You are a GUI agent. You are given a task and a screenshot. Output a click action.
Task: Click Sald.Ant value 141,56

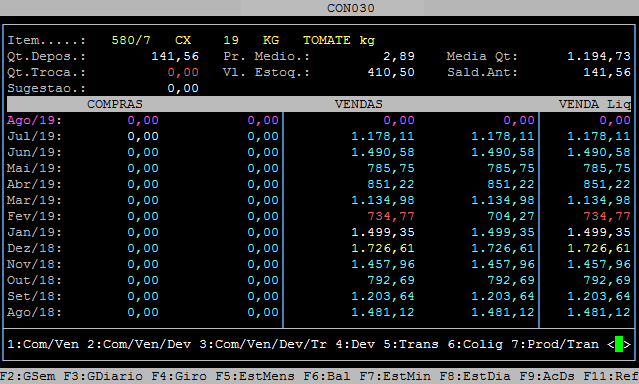pos(607,73)
